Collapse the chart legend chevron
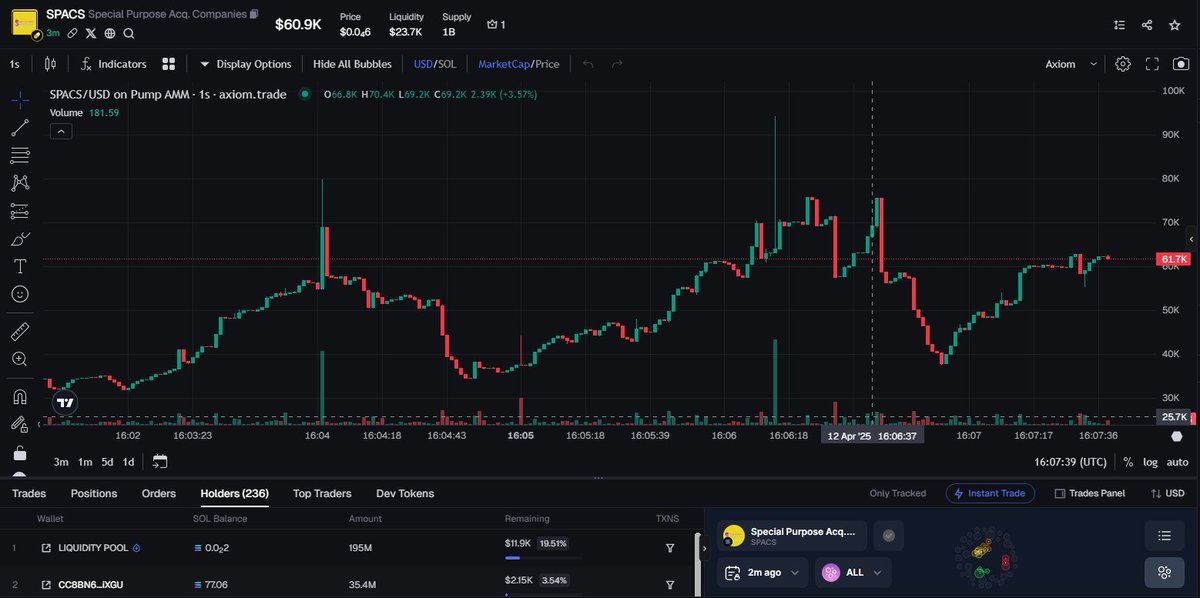This screenshot has width=1200, height=598. tap(59, 131)
